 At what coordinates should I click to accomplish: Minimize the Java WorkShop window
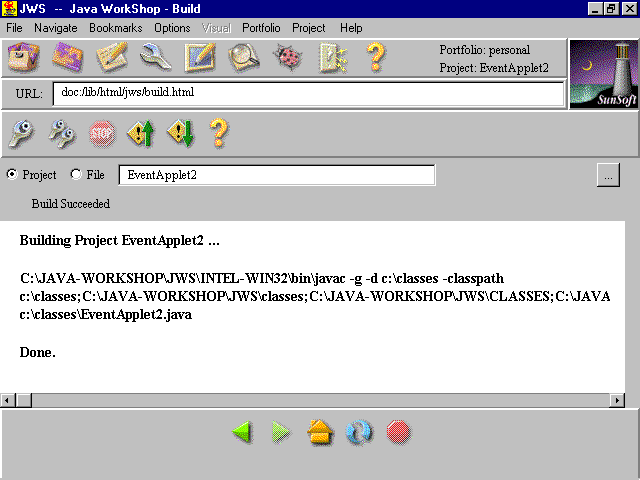click(x=595, y=9)
